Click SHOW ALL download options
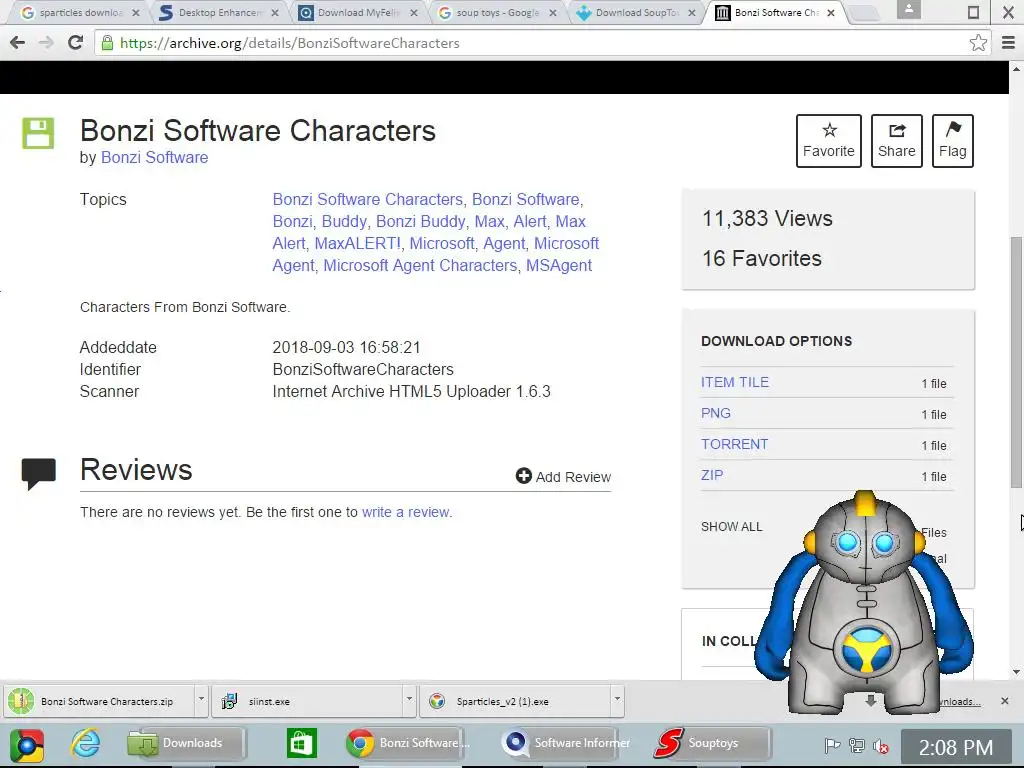Screen dimensions: 1024x768 (x=731, y=527)
